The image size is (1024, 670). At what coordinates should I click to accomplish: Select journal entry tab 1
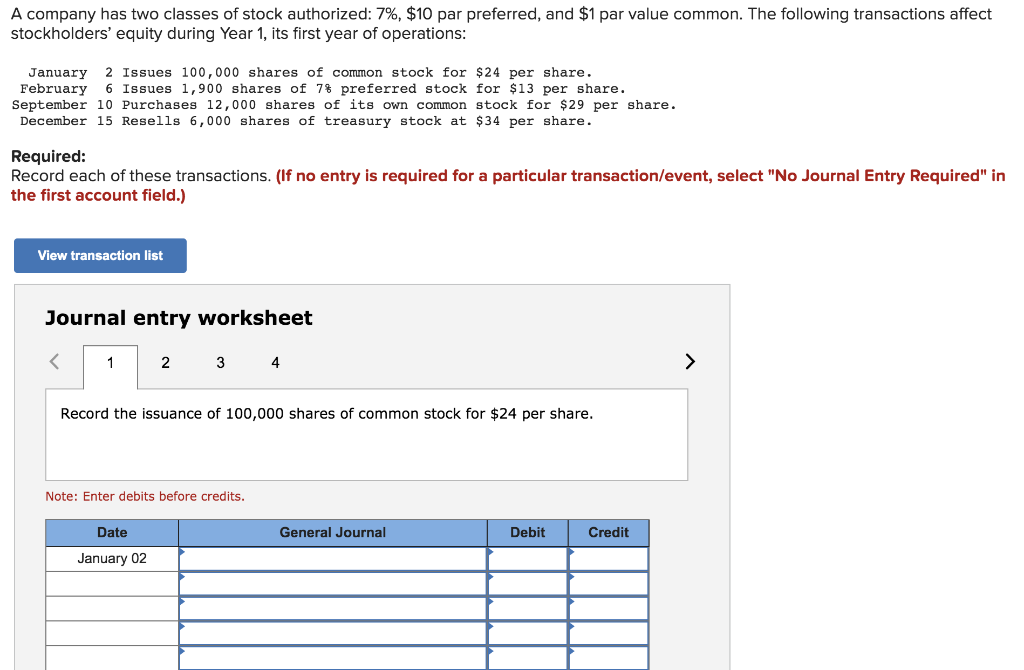coord(110,363)
